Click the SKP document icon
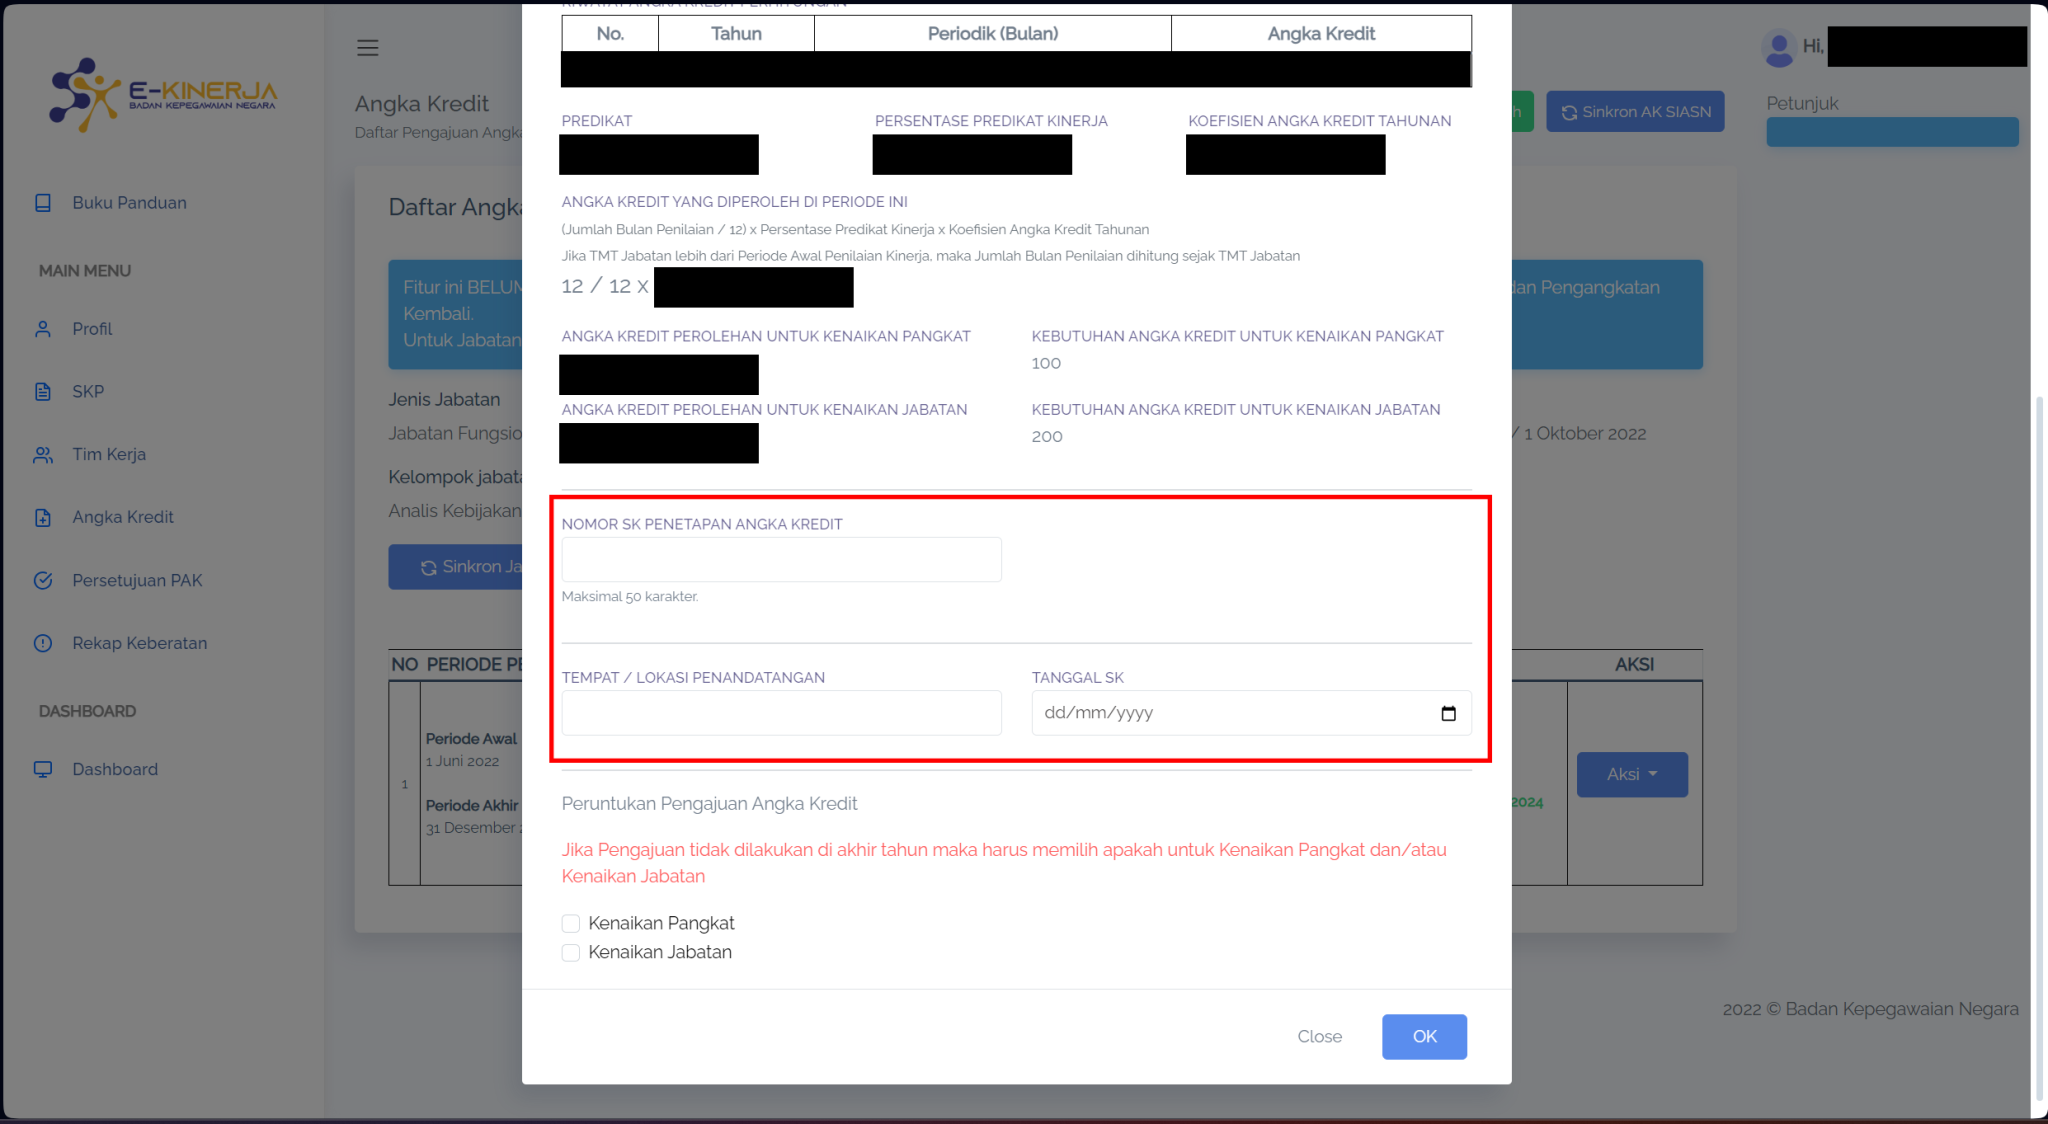2048x1124 pixels. (43, 392)
